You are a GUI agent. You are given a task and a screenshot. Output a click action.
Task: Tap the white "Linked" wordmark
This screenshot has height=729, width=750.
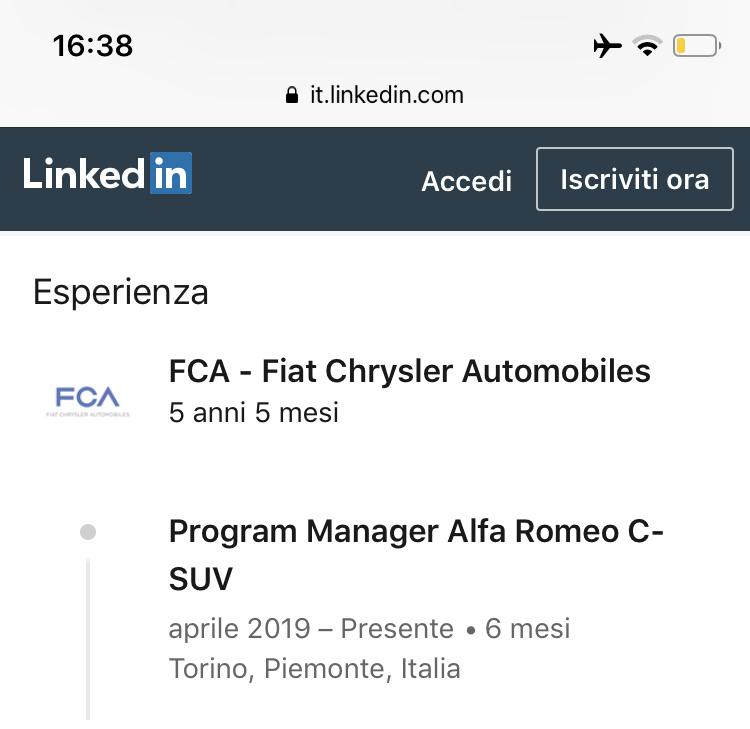tap(84, 174)
